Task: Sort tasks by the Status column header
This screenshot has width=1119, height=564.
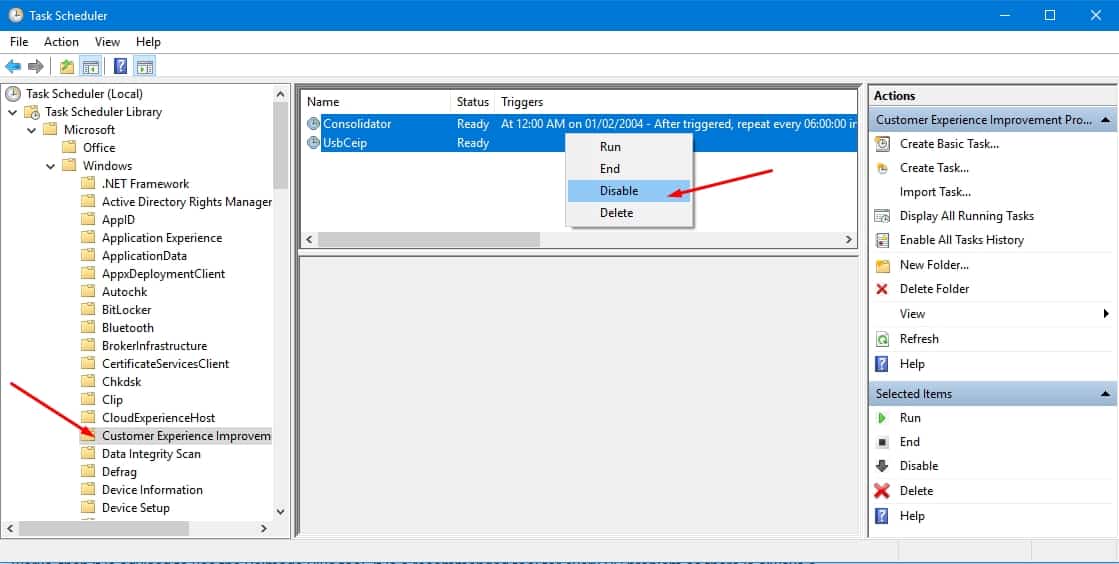Action: tap(472, 102)
